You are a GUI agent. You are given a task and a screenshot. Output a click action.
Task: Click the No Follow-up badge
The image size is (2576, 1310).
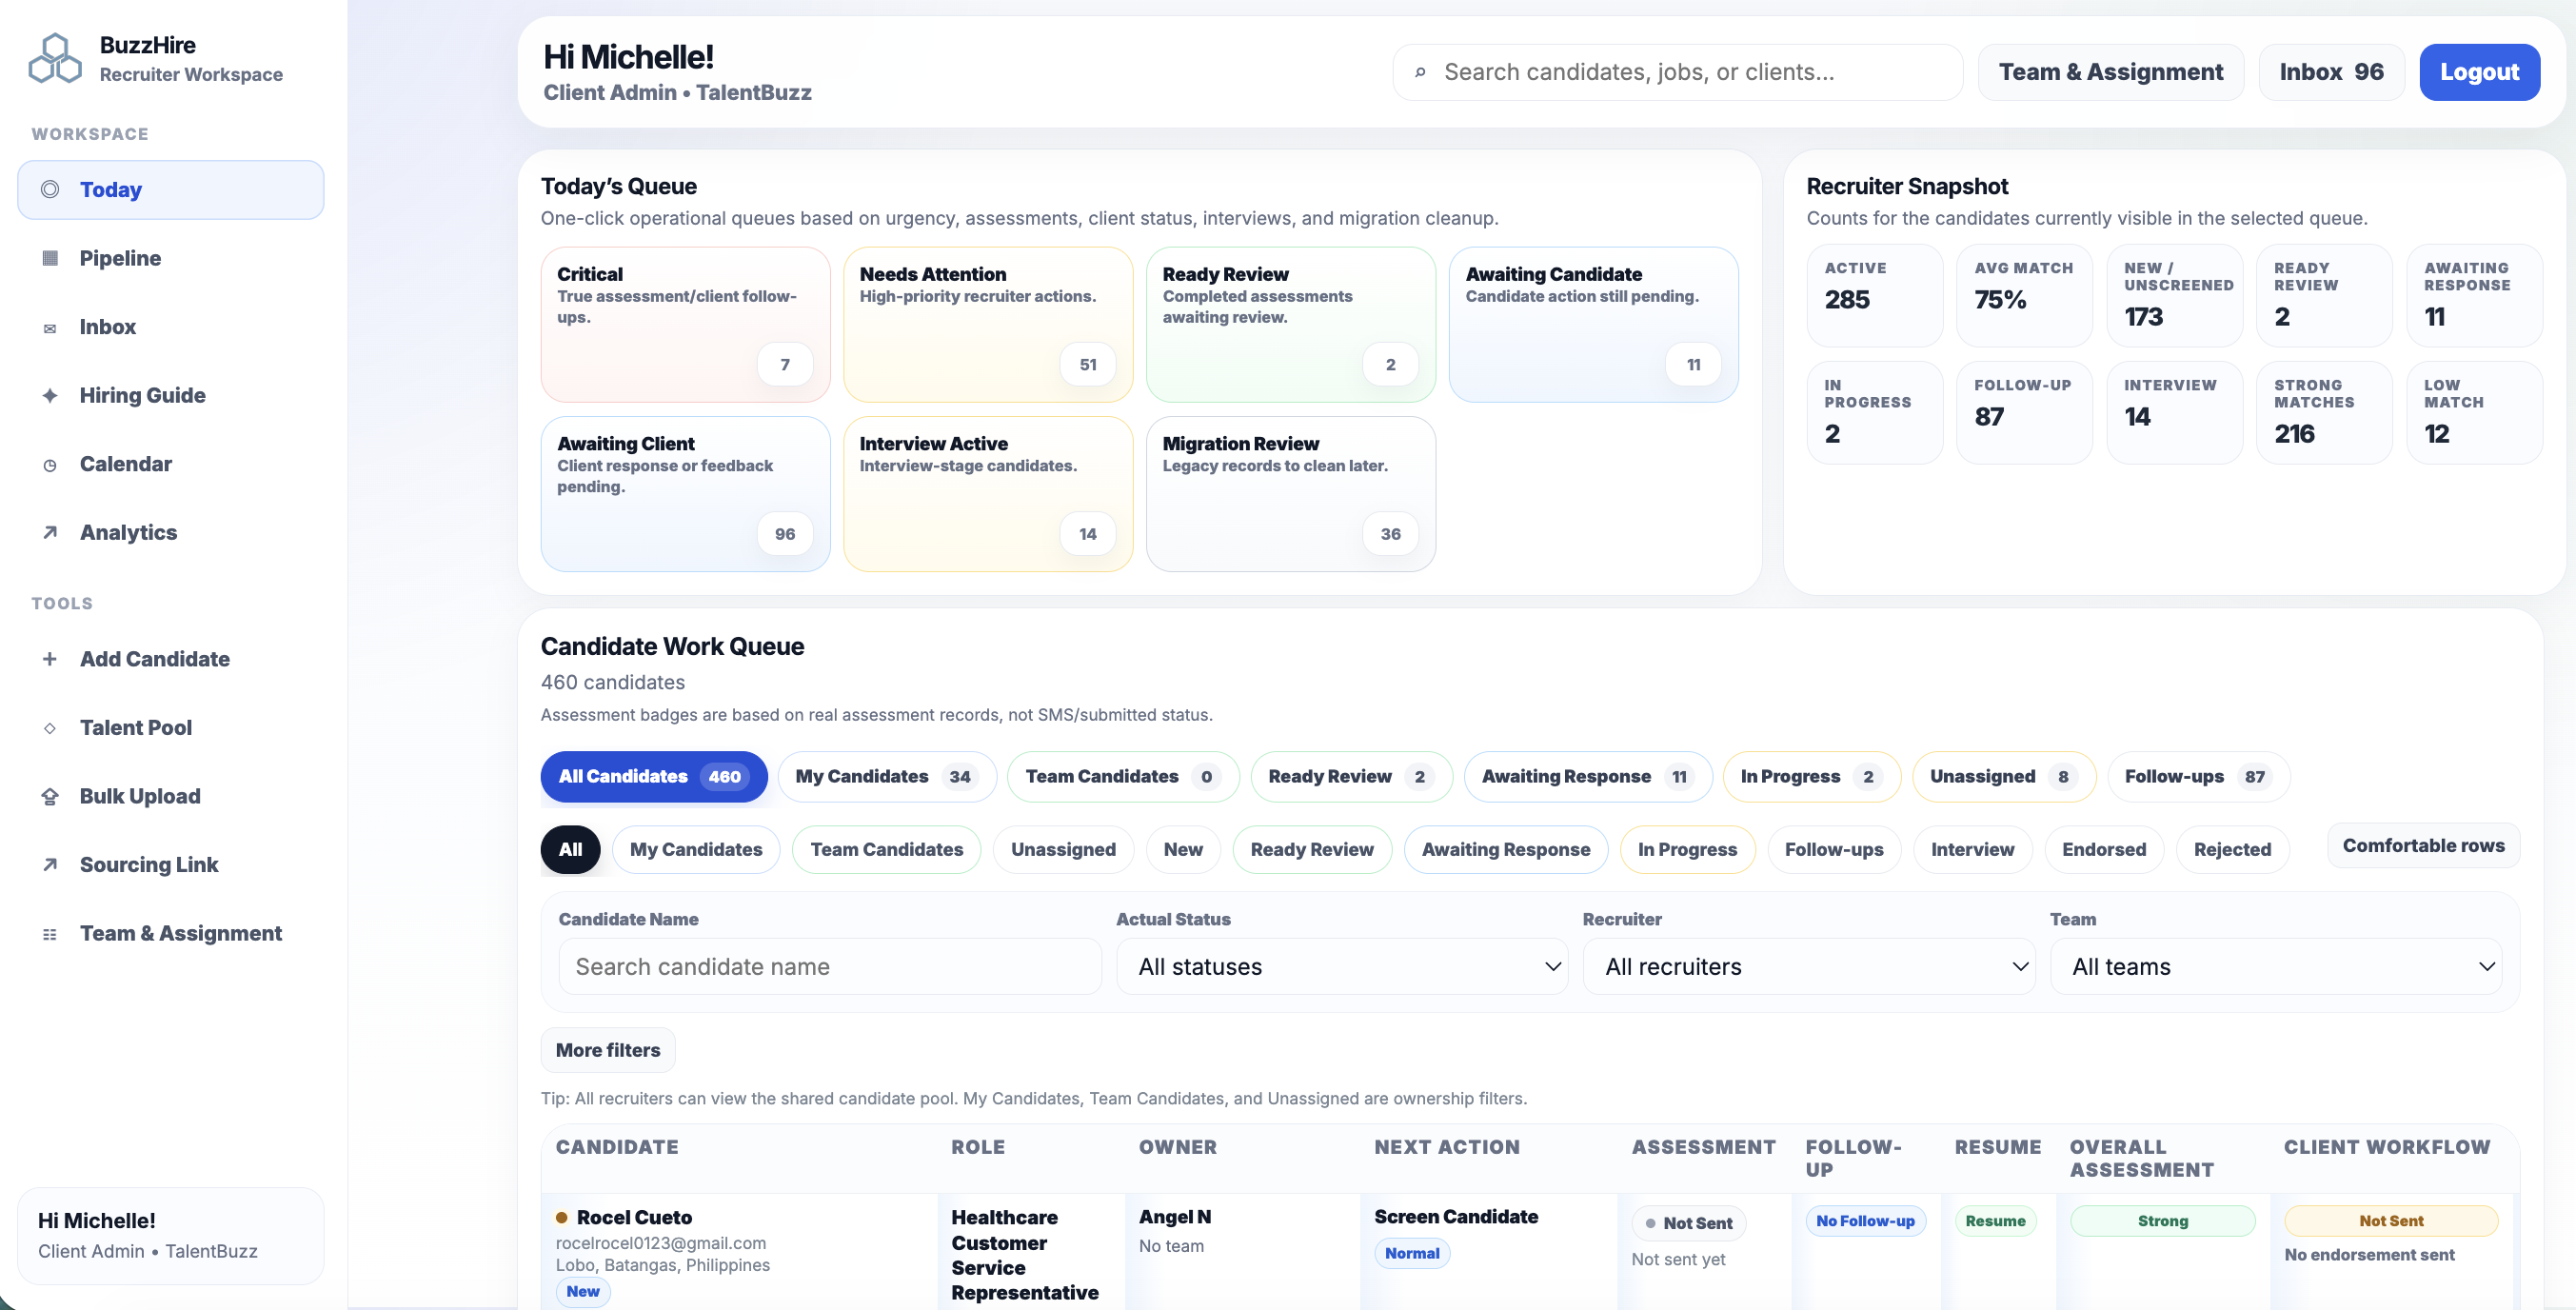click(1865, 1221)
